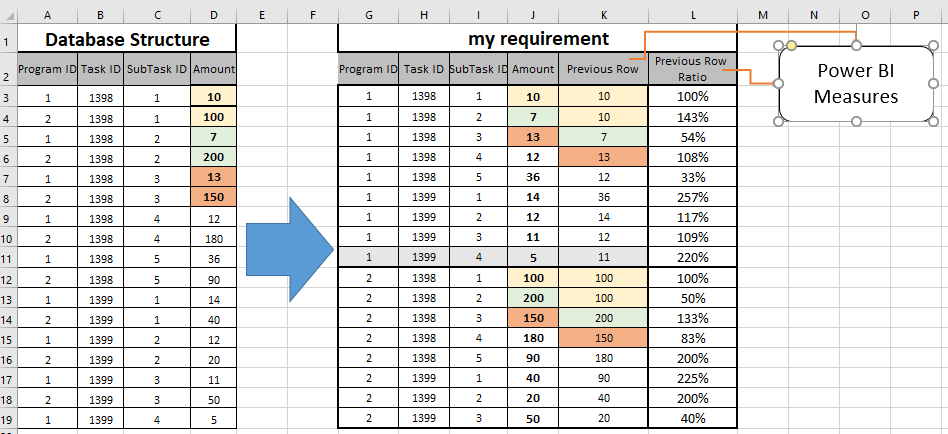The image size is (948, 434).
Task: Select cell J5 with orange amount 13
Action: pos(533,137)
